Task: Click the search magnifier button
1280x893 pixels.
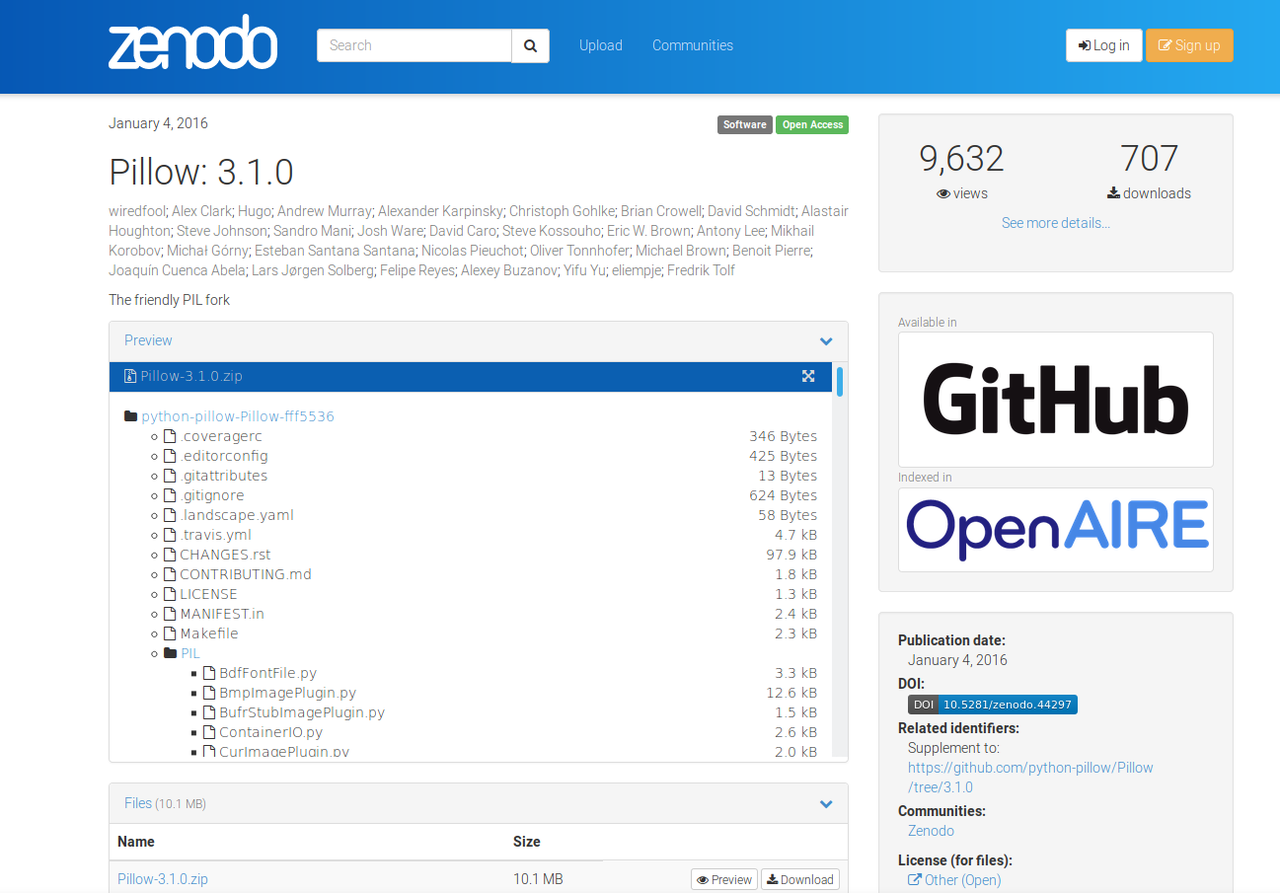Action: coord(530,46)
